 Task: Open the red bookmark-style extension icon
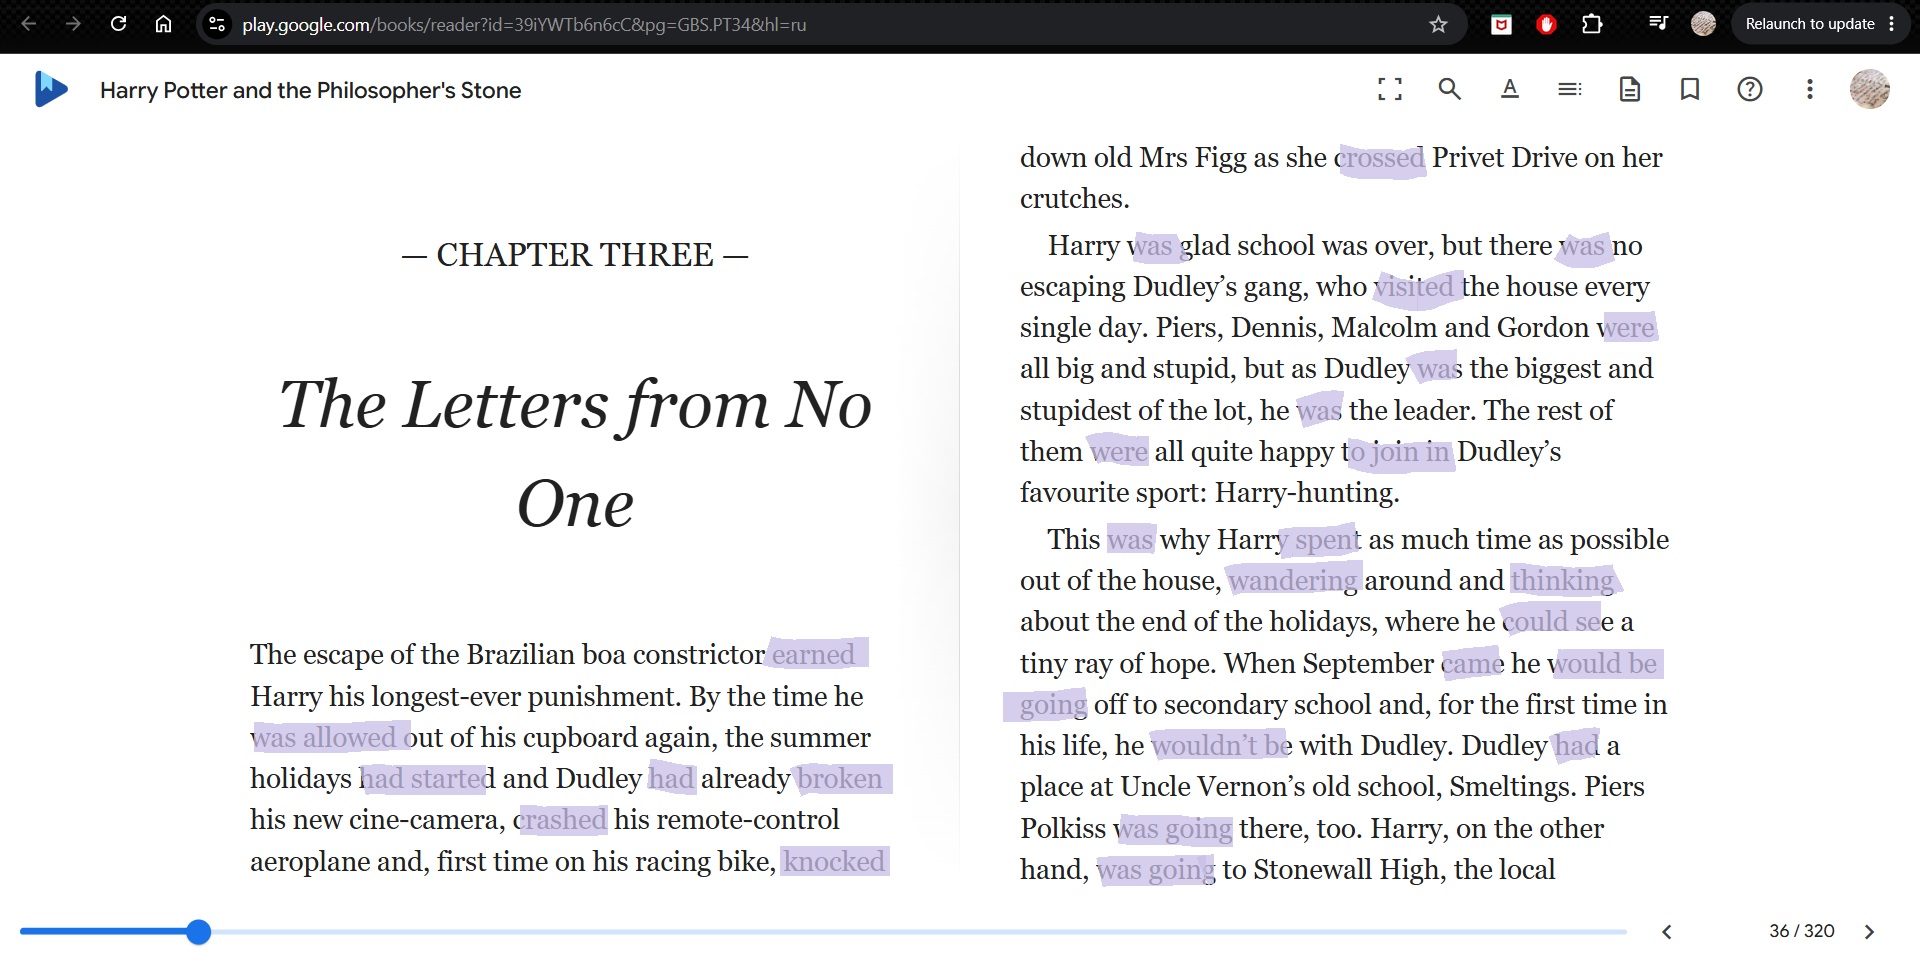1501,24
